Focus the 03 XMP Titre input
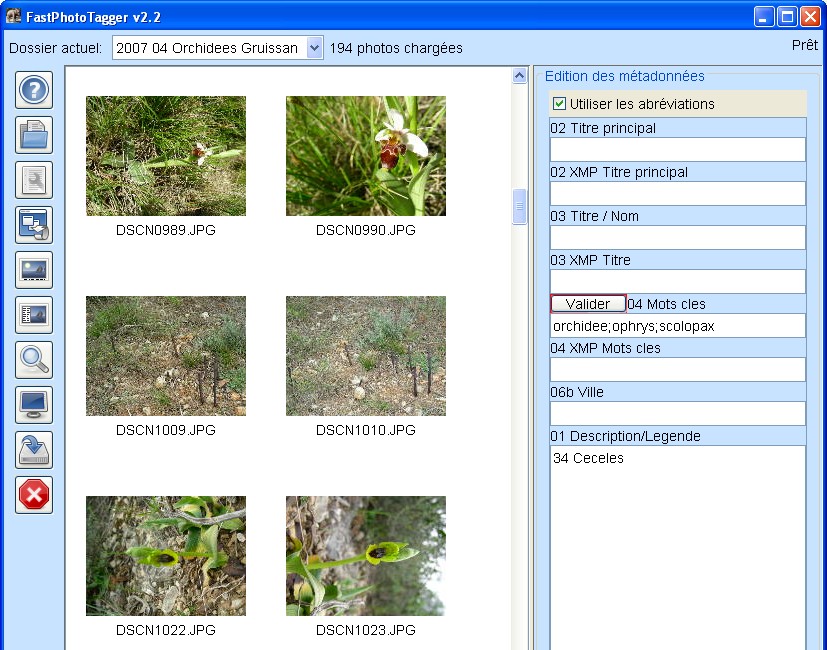Image resolution: width=827 pixels, height=650 pixels. pos(678,282)
